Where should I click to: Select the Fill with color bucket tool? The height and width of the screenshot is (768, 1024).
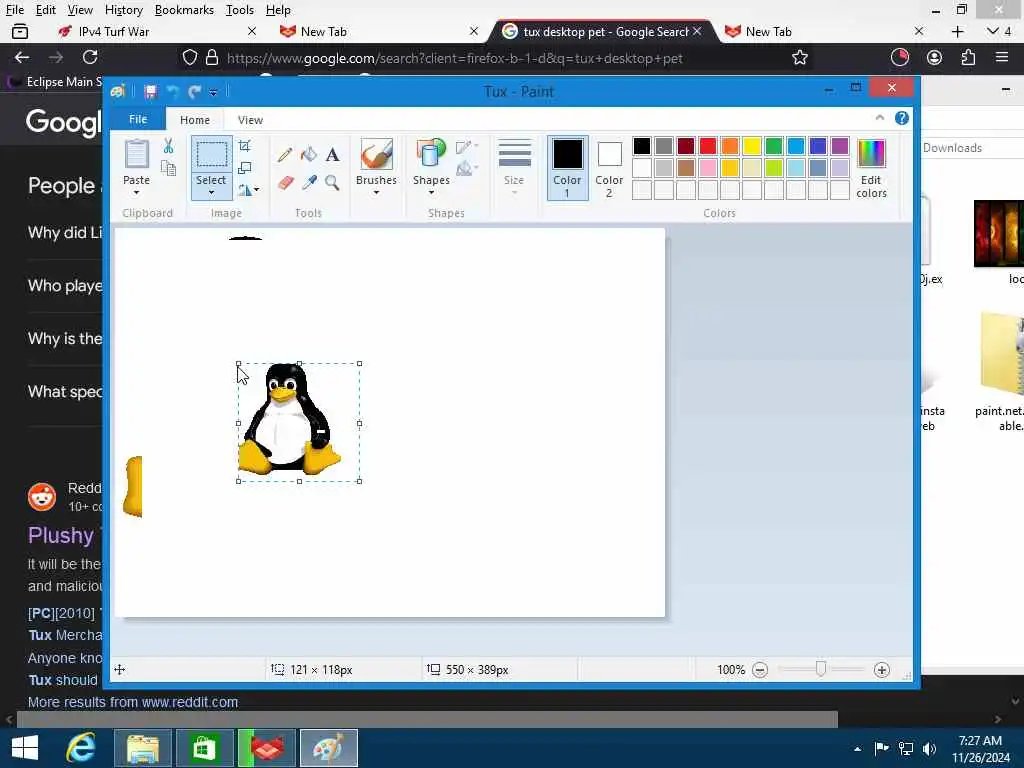(x=309, y=155)
